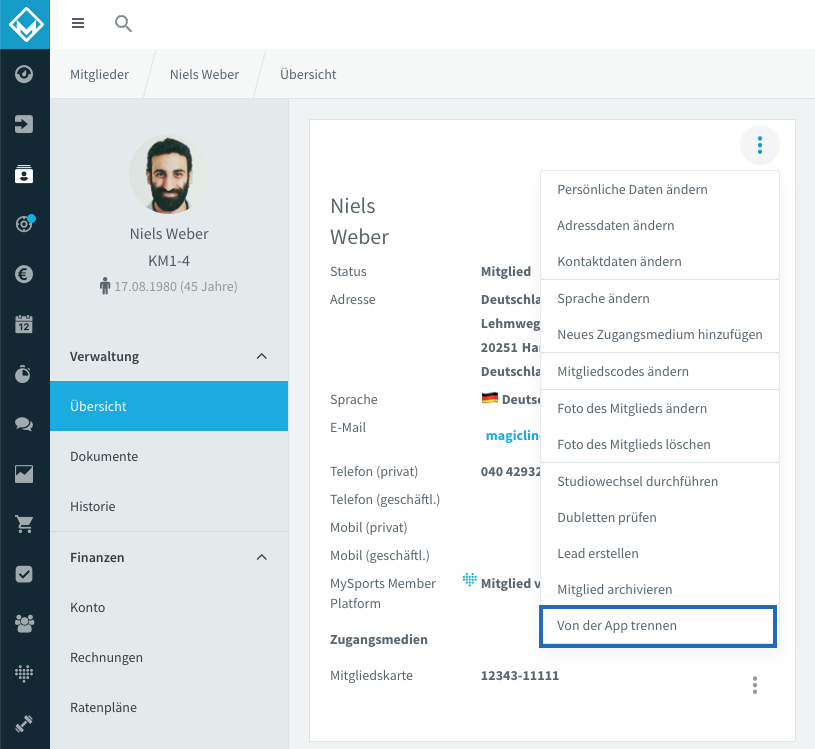815x749 pixels.
Task: Open the dashboard gauge icon in sidebar
Action: click(24, 74)
